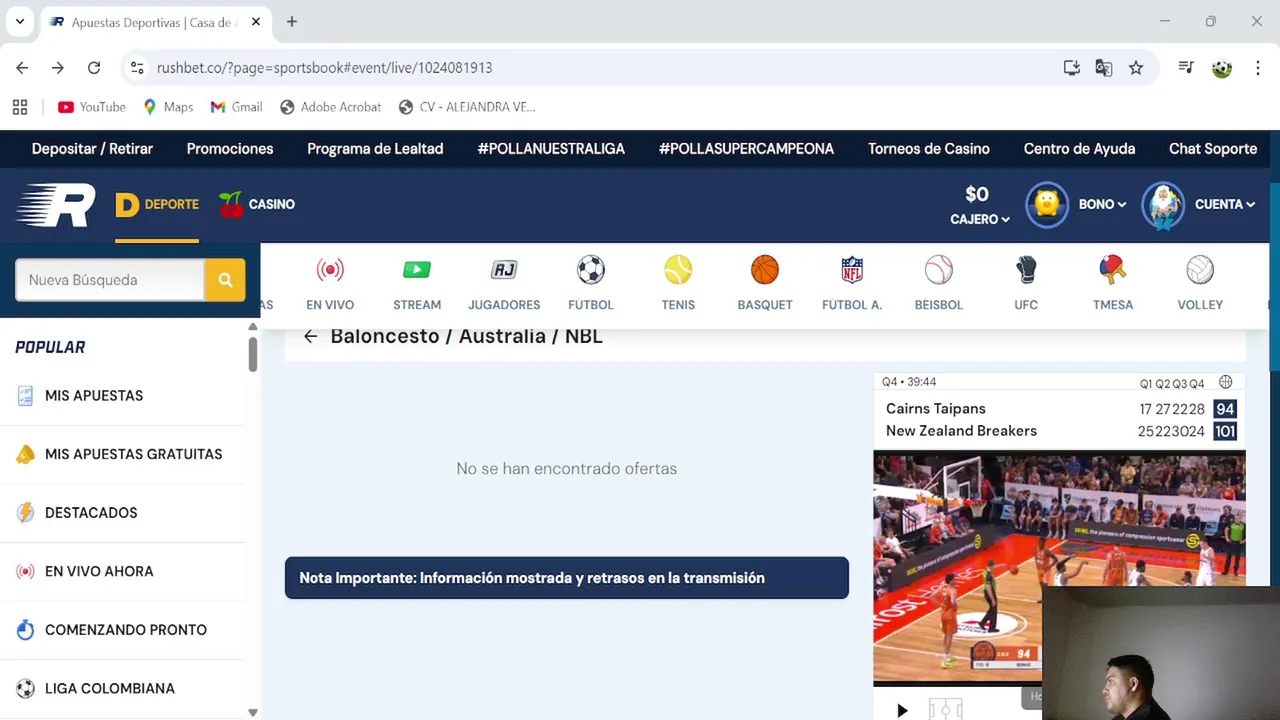Open the Gmail bookmark
1280x720 pixels.
coord(236,107)
